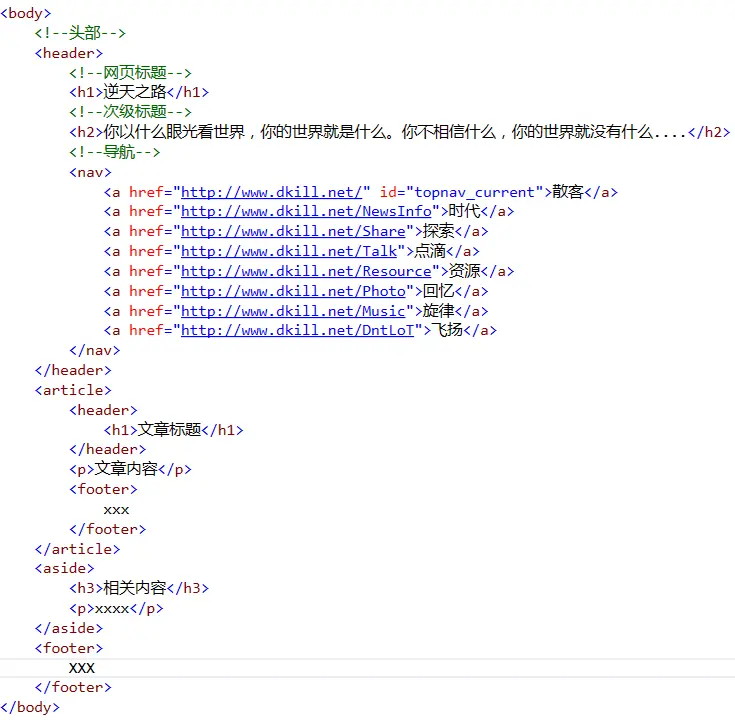Click the 旋律 anchor text

pos(438,310)
